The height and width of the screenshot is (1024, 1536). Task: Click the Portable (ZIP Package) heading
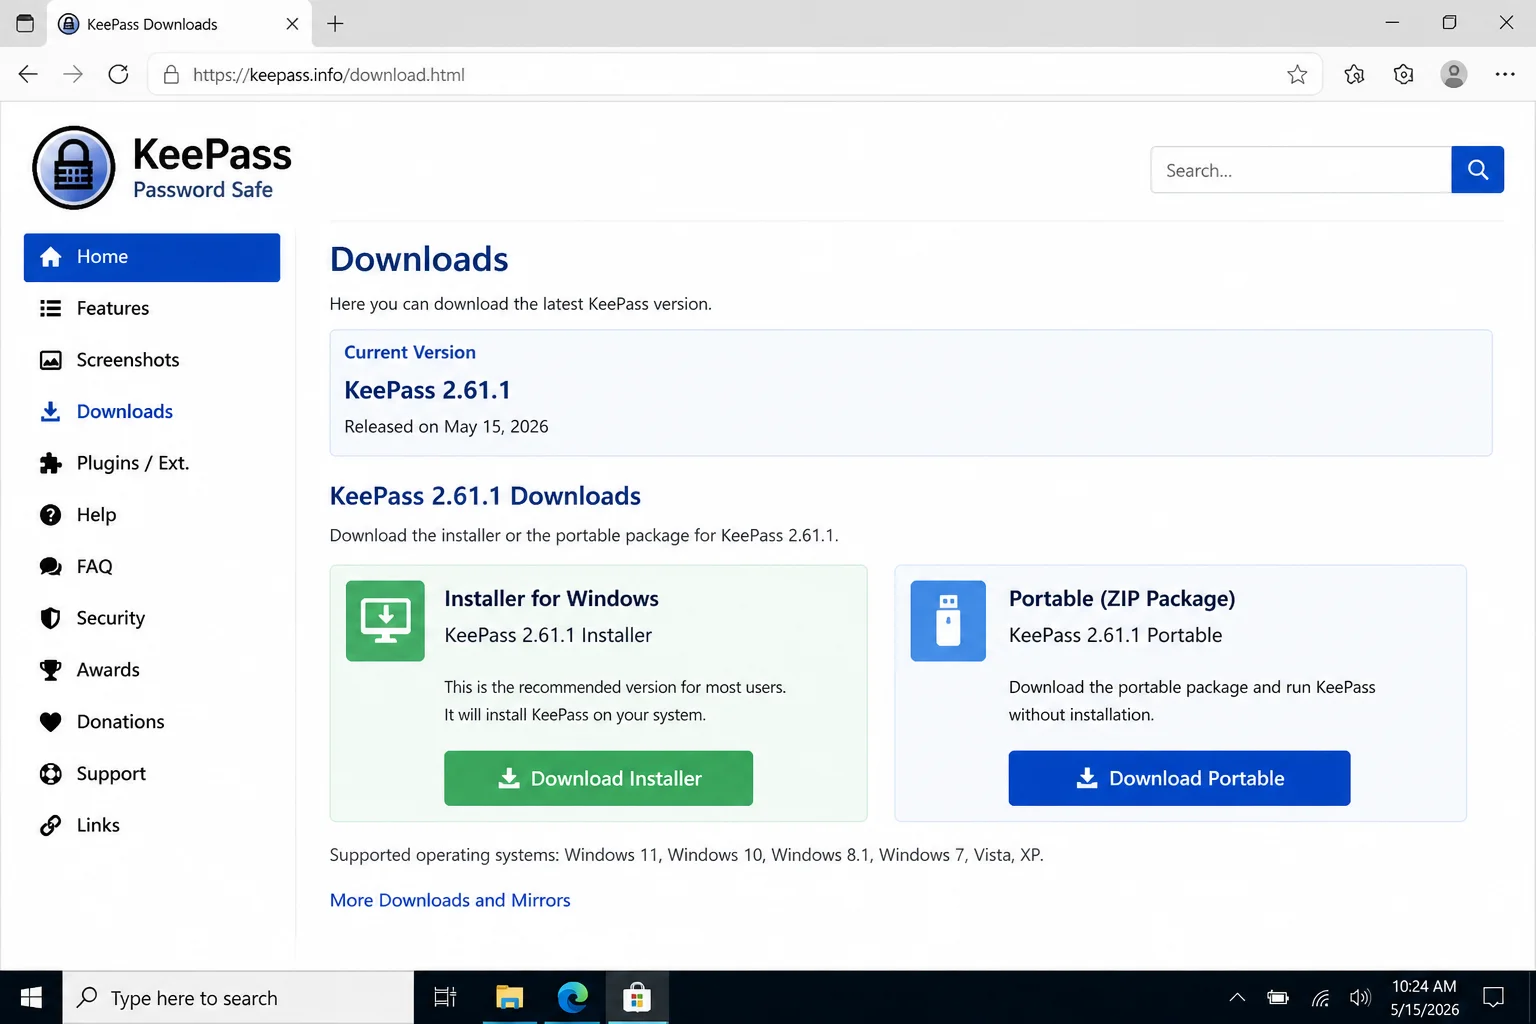click(x=1122, y=599)
